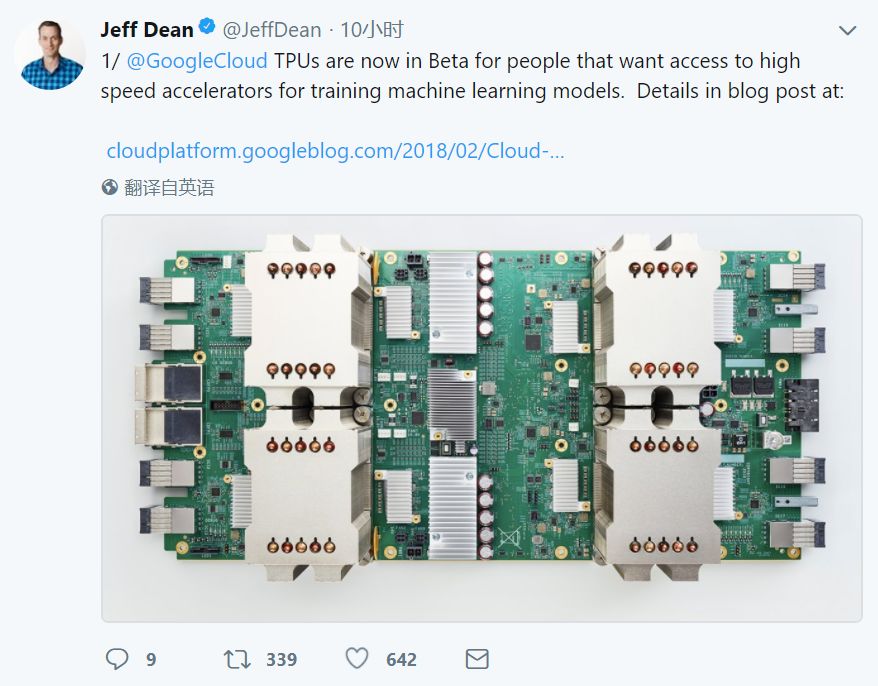
Task: Send the tweet via envelope message icon
Action: 477,659
